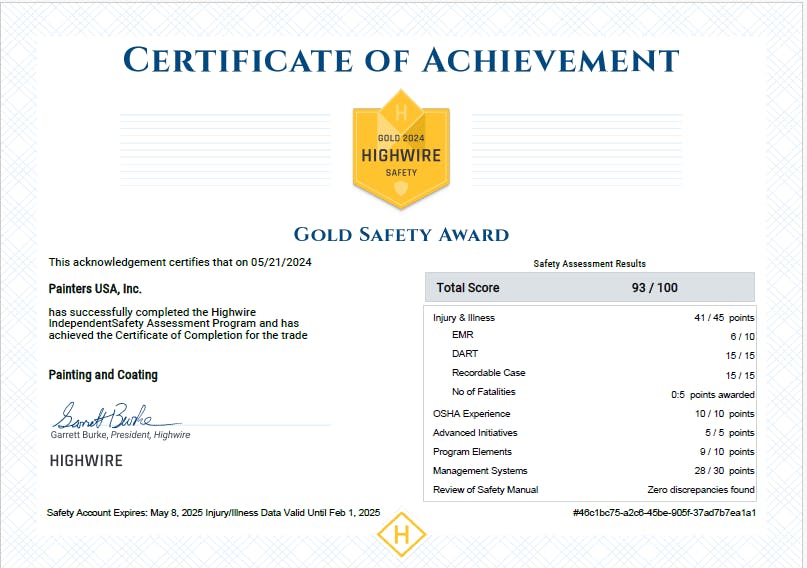Click the Total Score label
Viewport: 807px width, 568px height.
point(468,288)
